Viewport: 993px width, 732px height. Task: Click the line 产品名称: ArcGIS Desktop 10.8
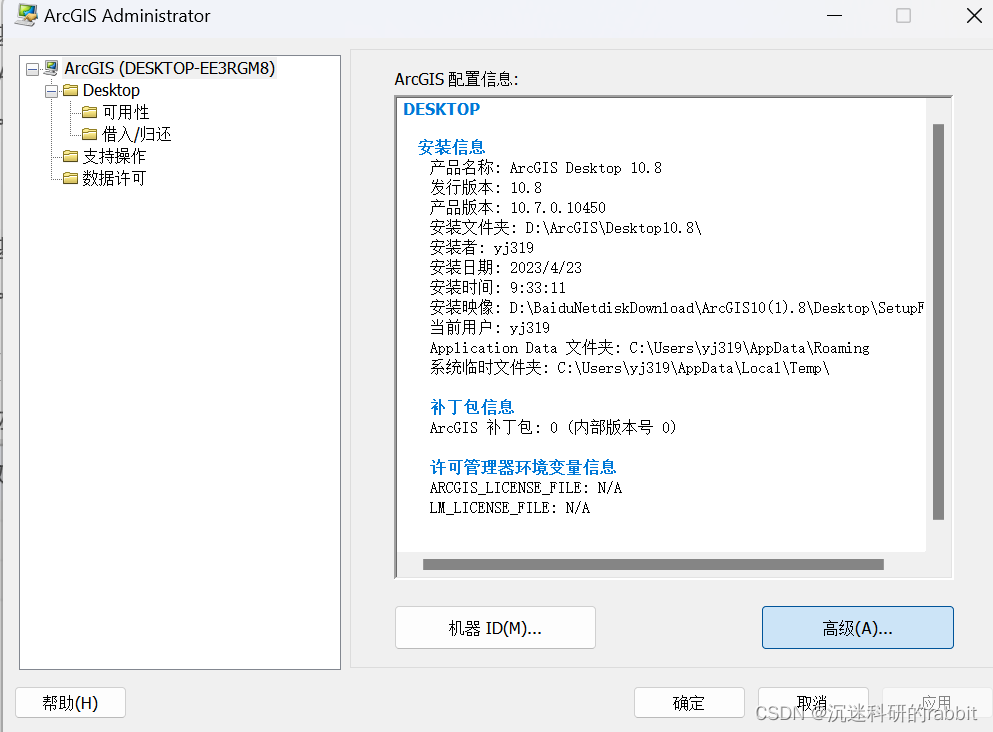coord(545,168)
